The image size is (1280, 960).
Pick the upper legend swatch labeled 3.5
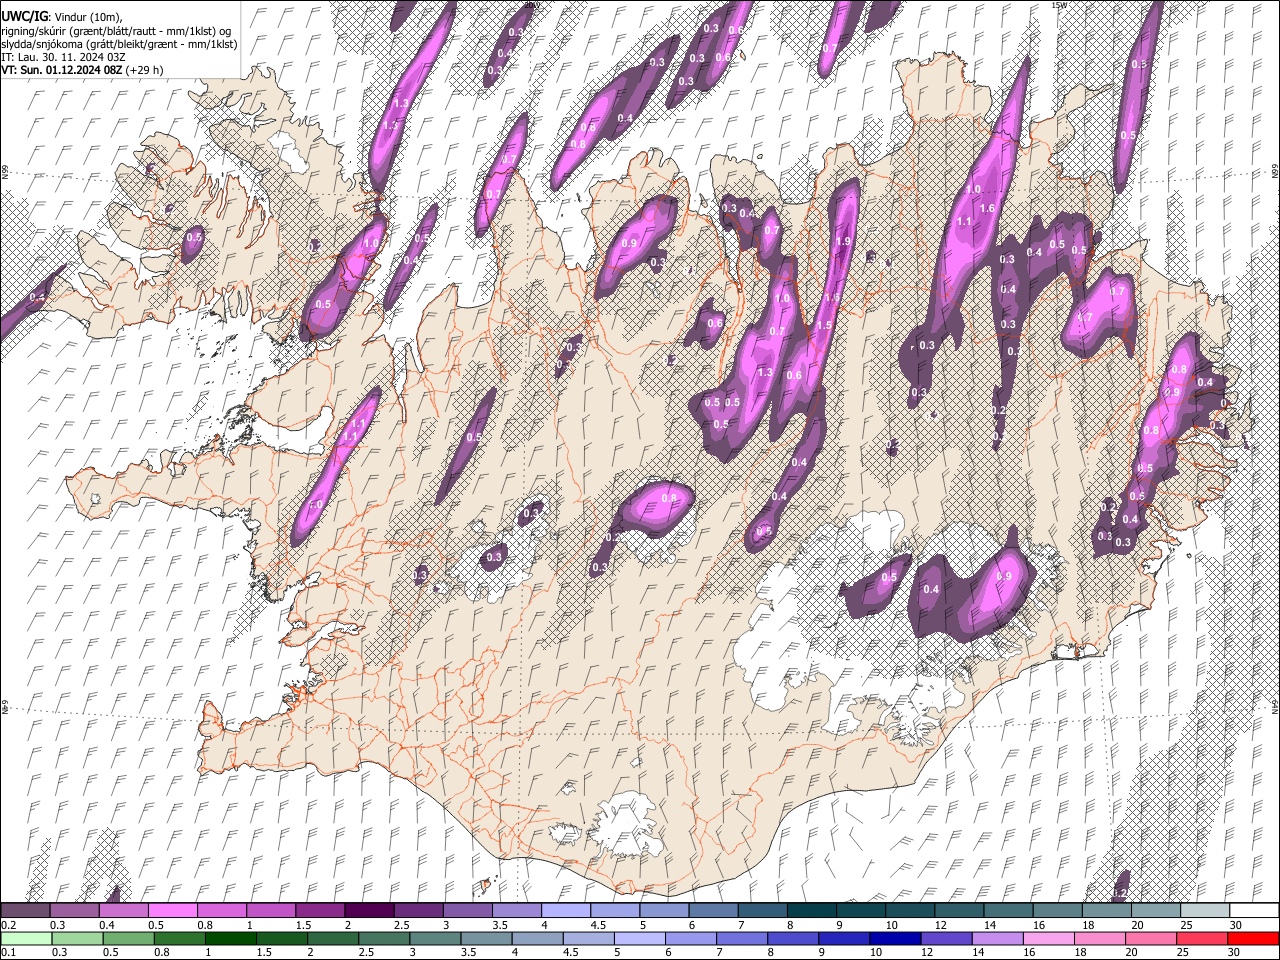pyautogui.click(x=516, y=910)
